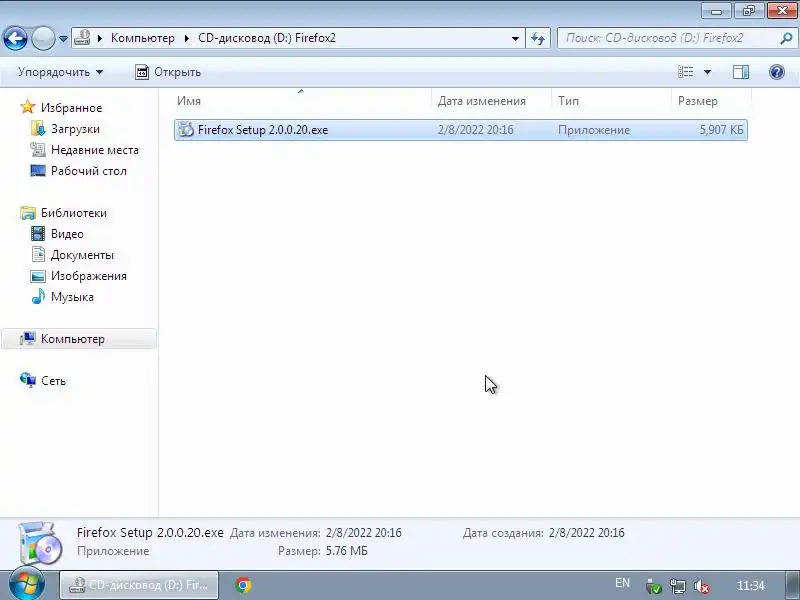This screenshot has height=600, width=800.
Task: Select Компьютер in the address breadcrumb
Action: point(142,38)
